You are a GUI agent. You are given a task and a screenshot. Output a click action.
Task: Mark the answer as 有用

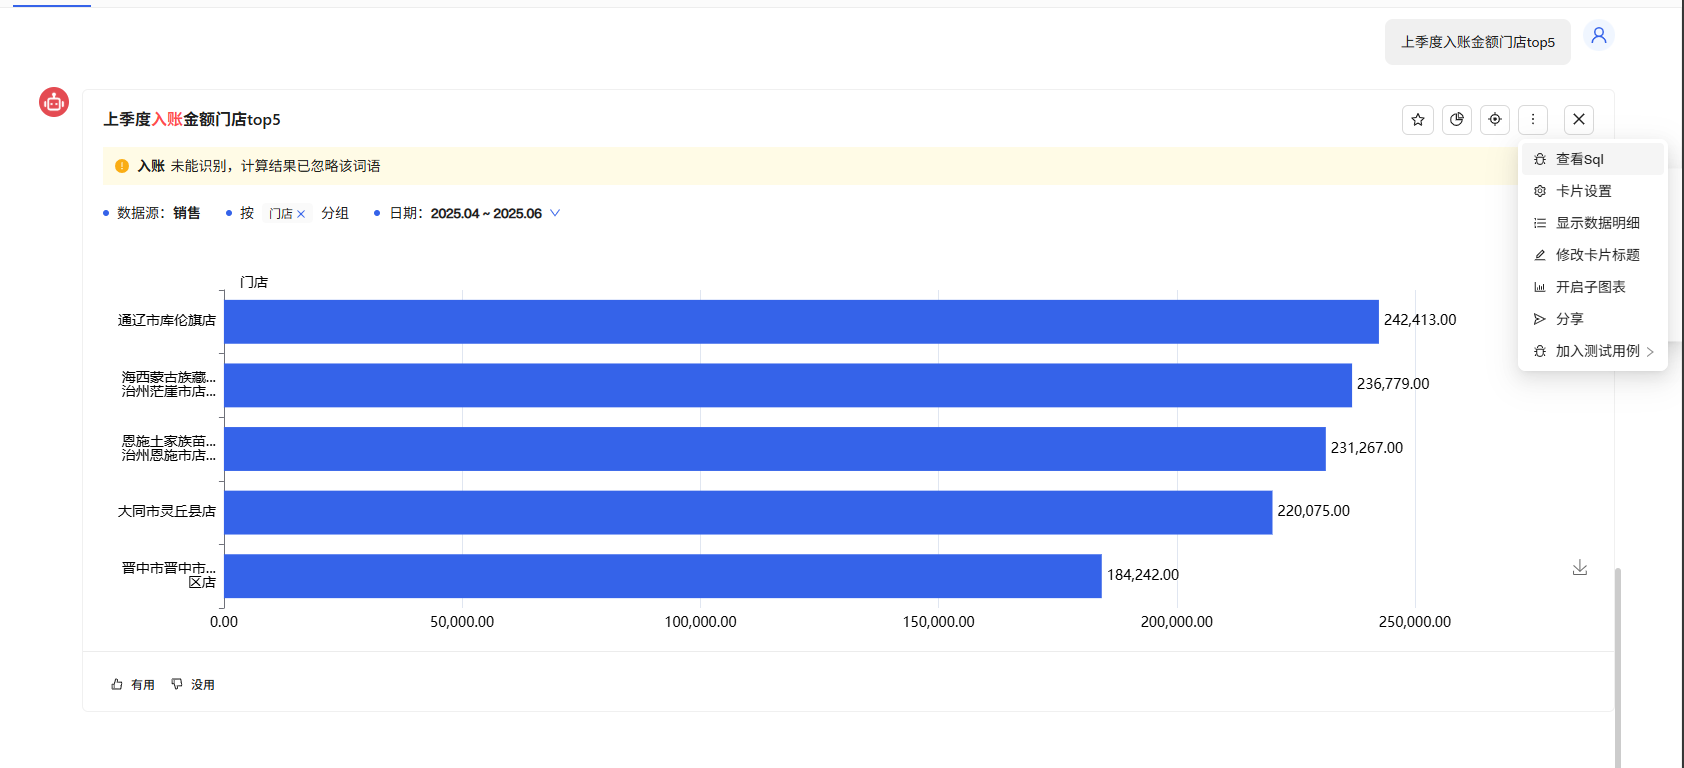[133, 685]
